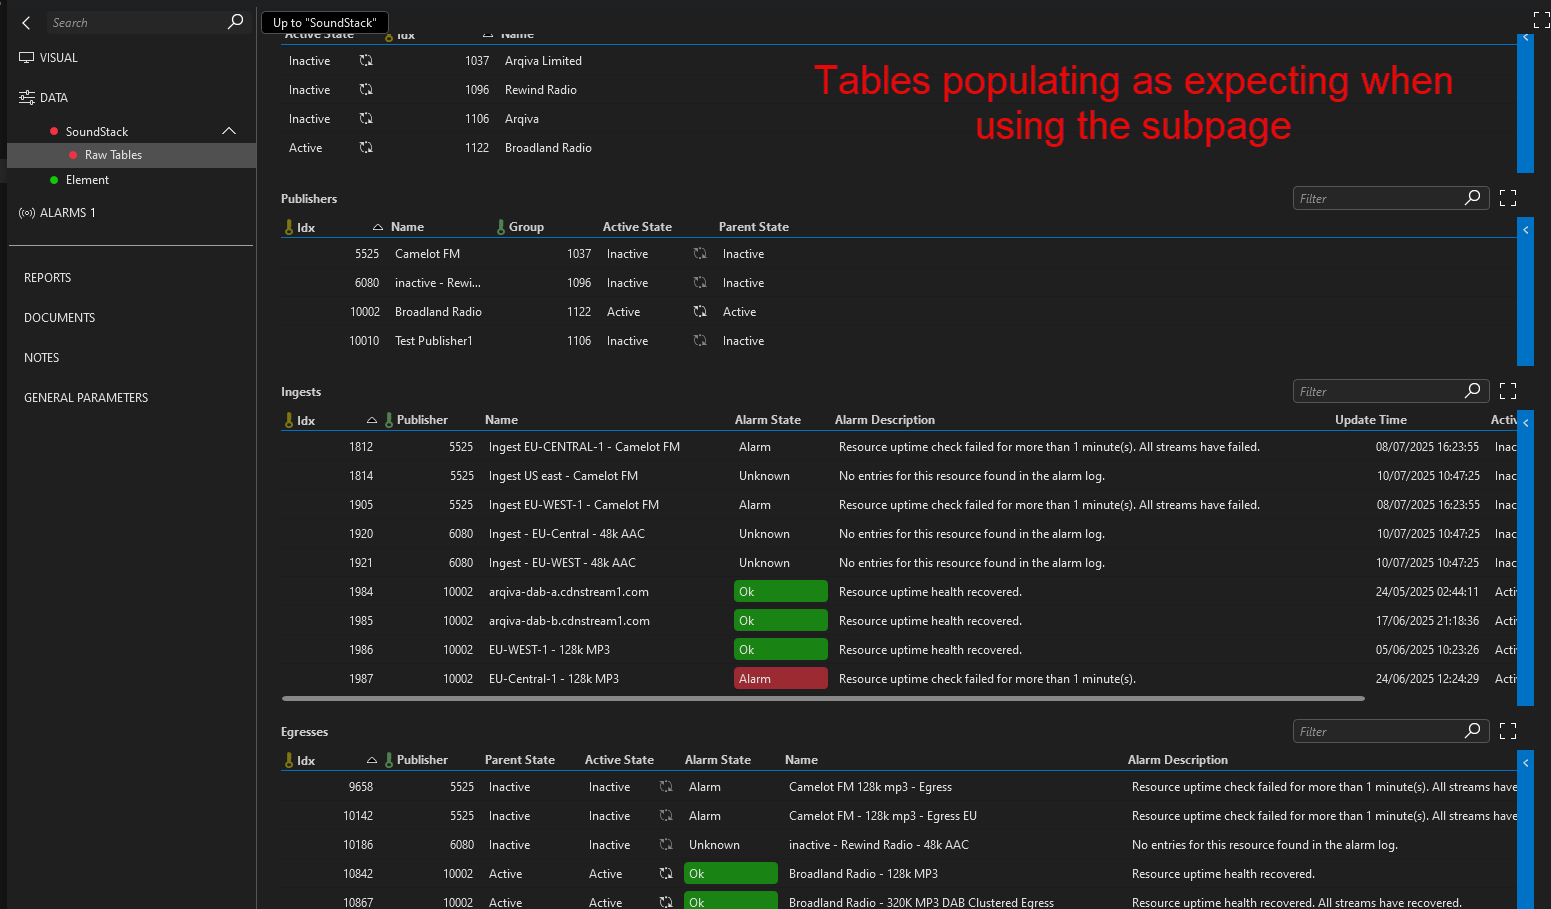The height and width of the screenshot is (909, 1551).
Task: Open REPORTS section
Action: click(x=48, y=278)
